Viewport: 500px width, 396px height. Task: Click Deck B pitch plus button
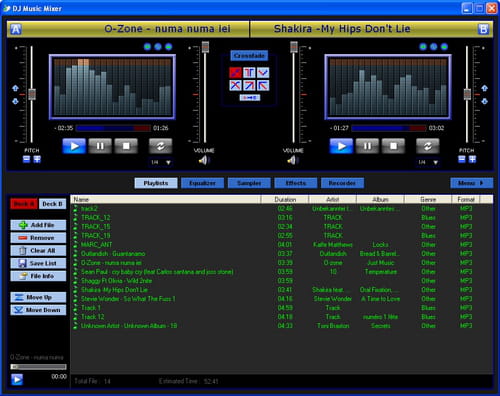(x=472, y=159)
